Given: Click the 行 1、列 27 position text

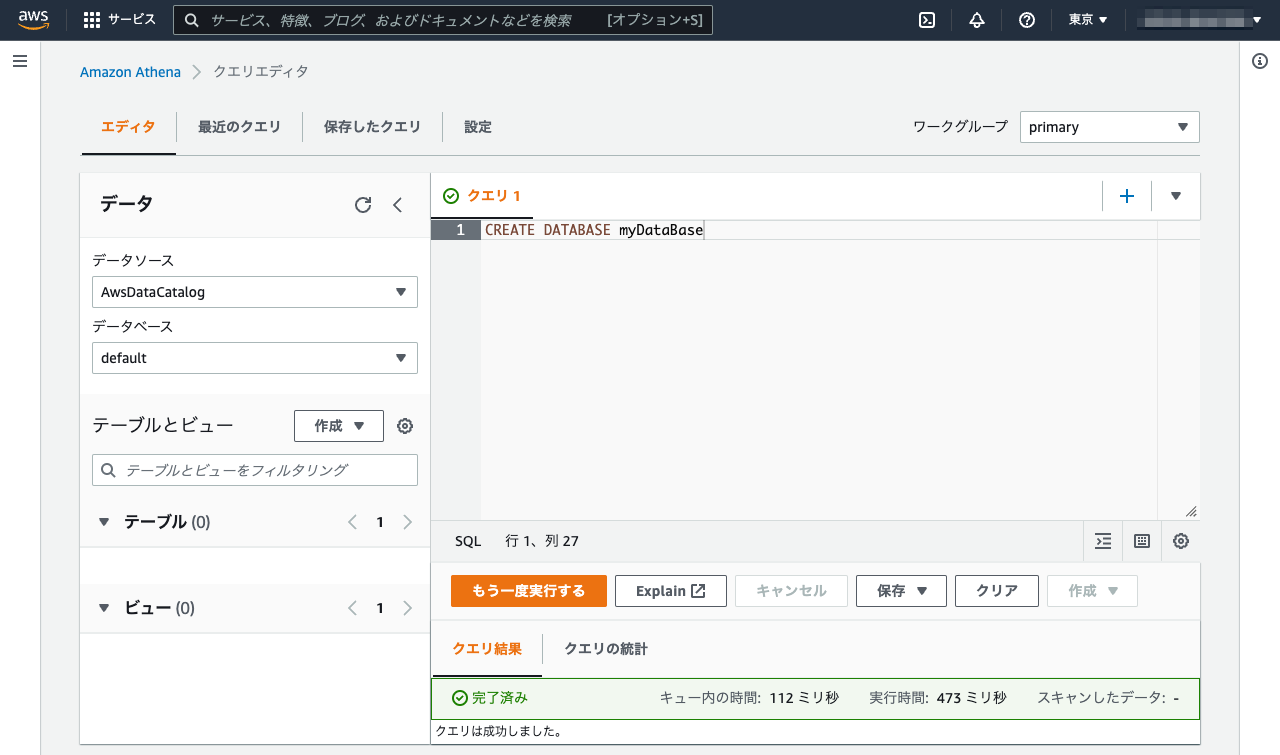Looking at the screenshot, I should click(x=542, y=541).
